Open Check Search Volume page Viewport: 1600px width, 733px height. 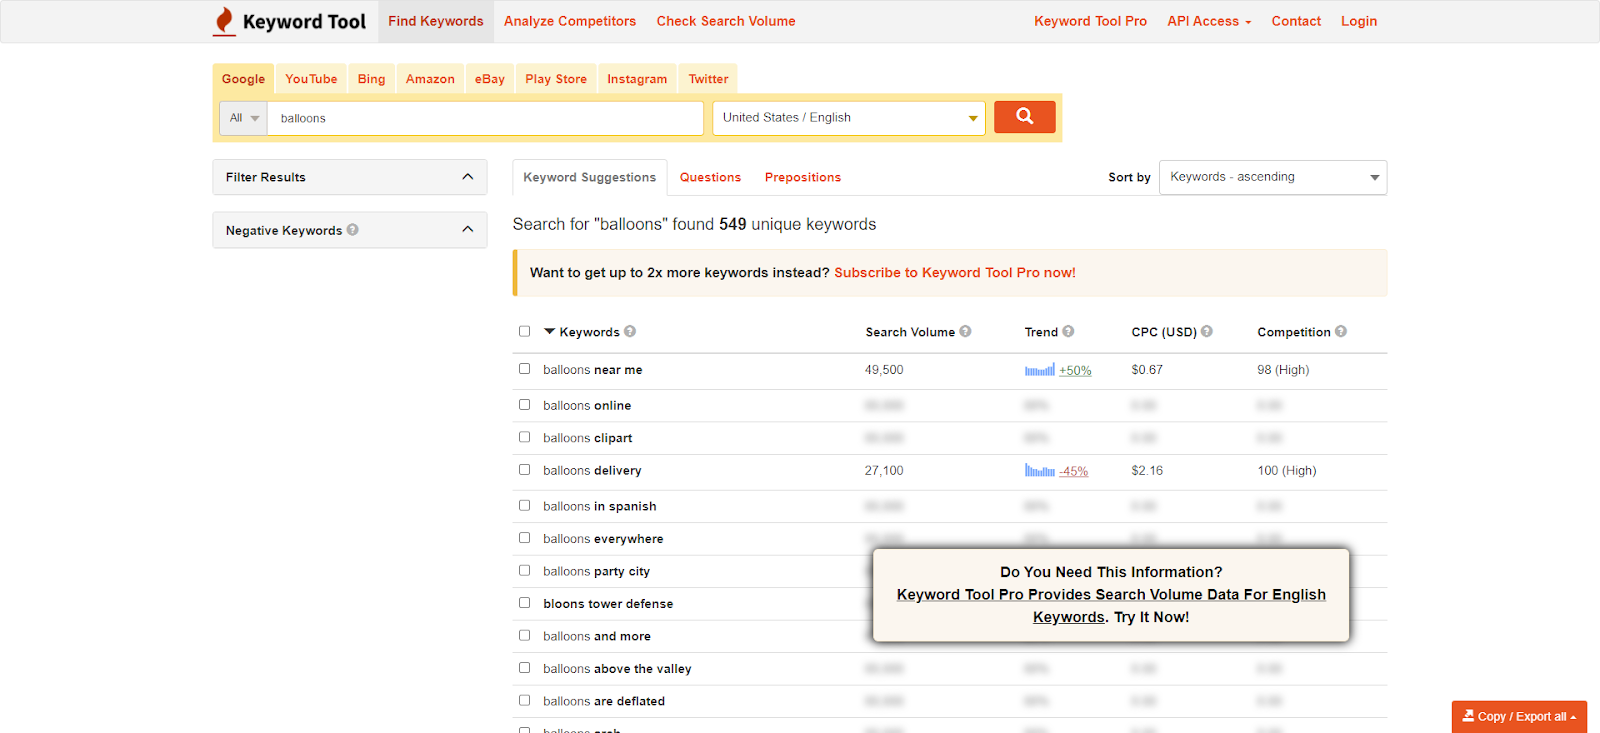(726, 21)
